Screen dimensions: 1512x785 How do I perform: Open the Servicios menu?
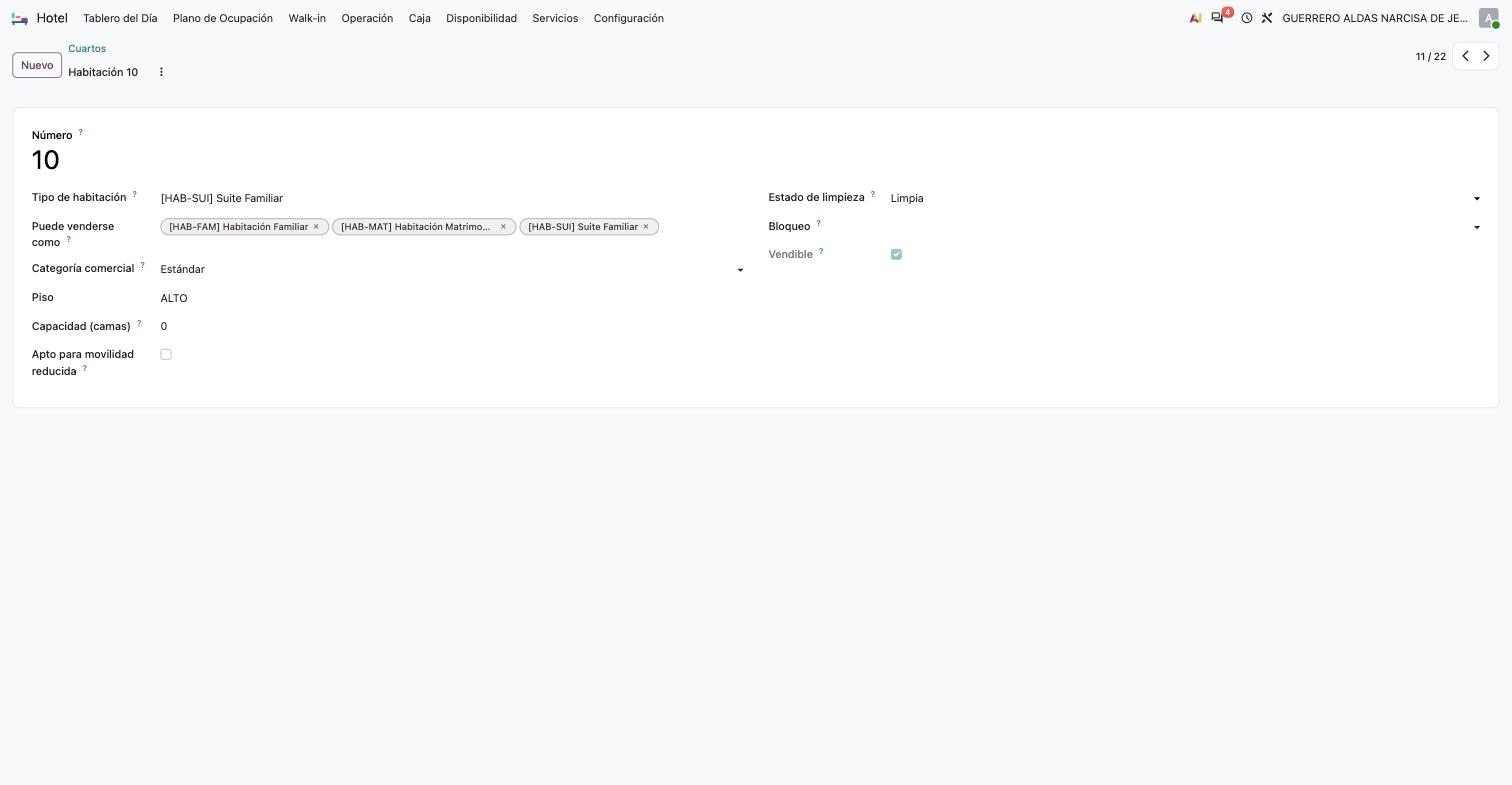pyautogui.click(x=555, y=18)
